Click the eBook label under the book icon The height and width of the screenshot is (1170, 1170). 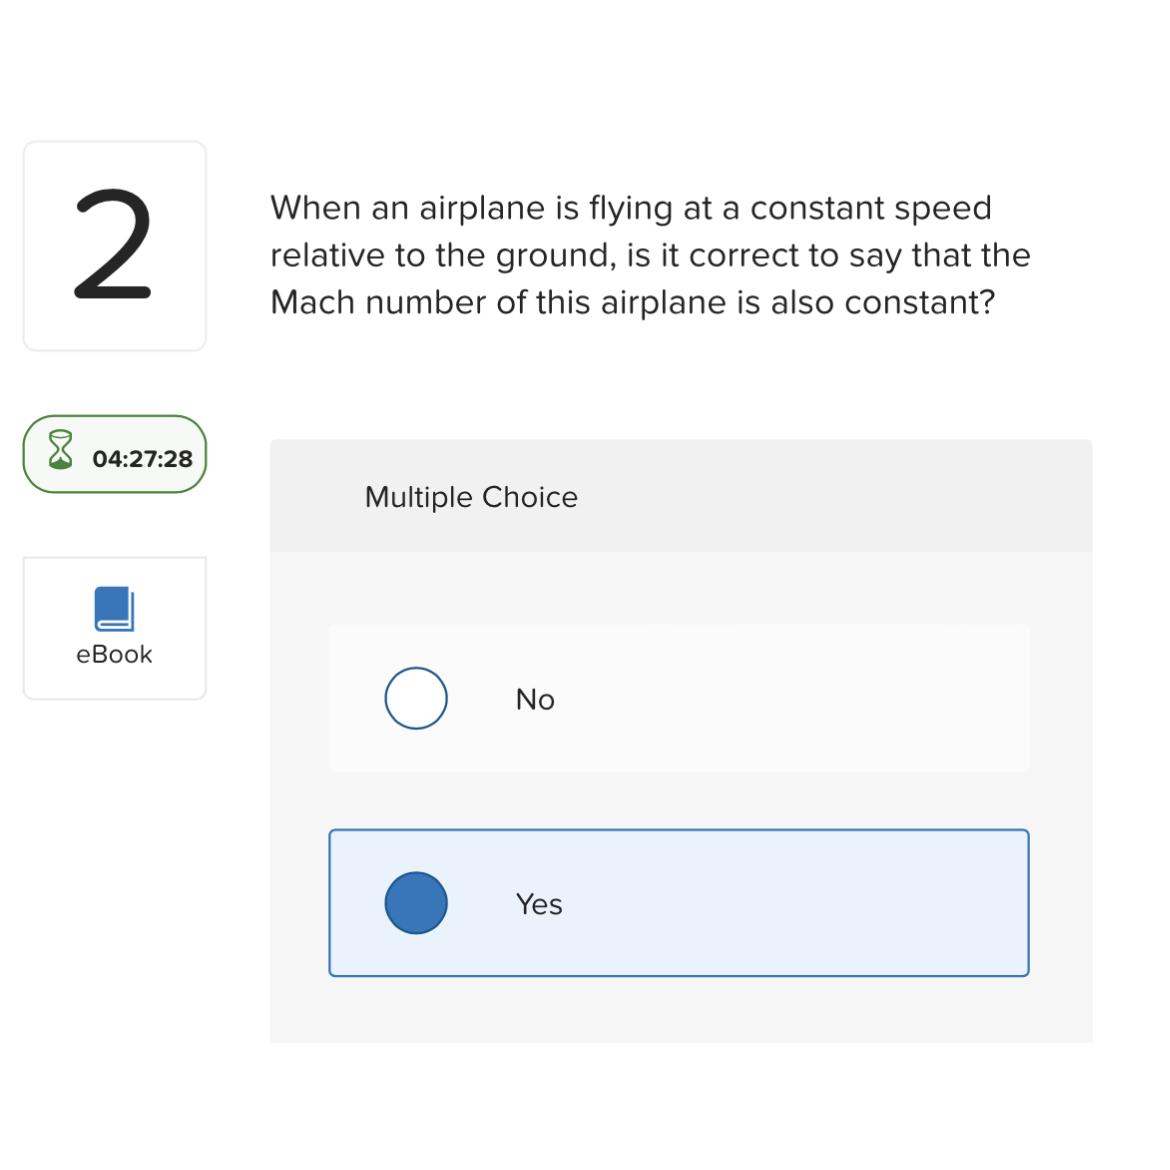coord(112,654)
